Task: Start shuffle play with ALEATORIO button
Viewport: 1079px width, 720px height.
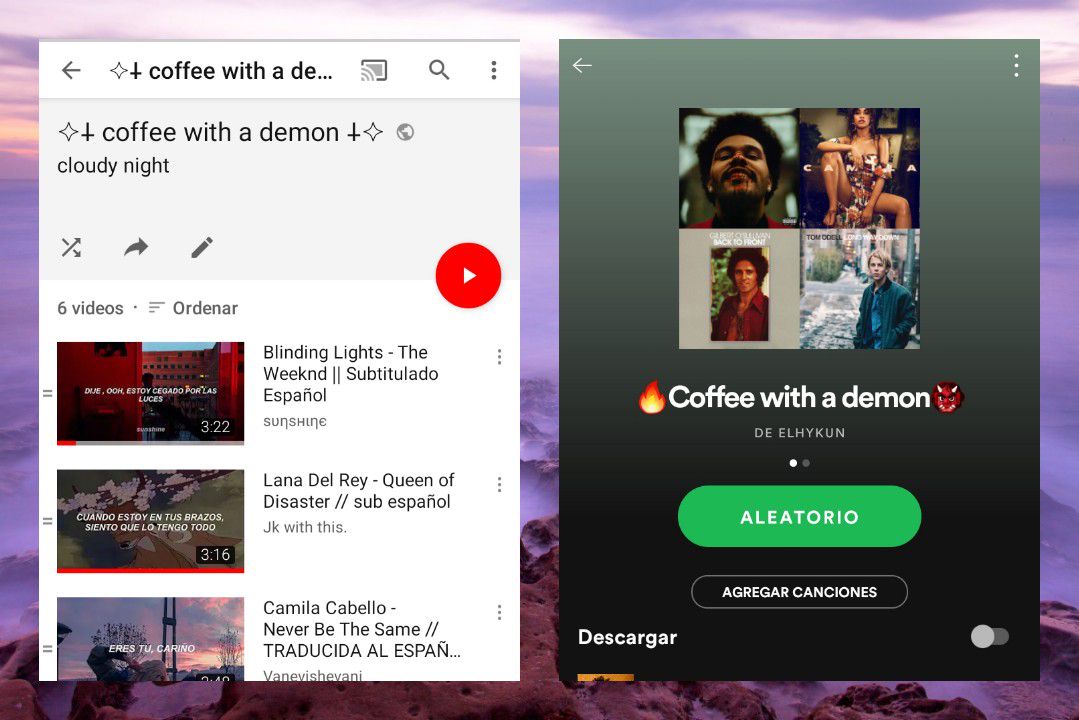Action: click(x=800, y=516)
